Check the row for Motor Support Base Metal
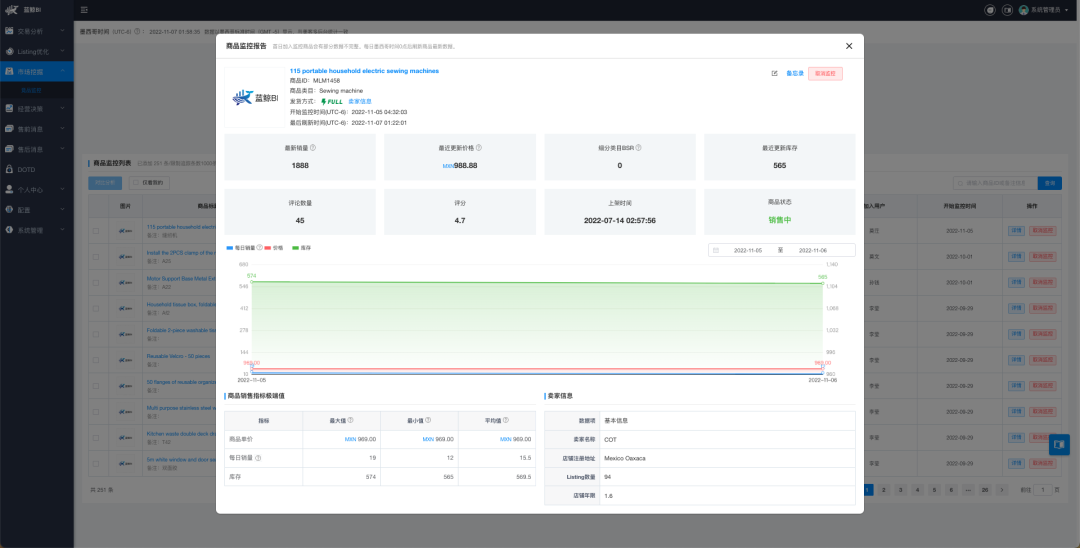This screenshot has width=1080, height=548. (x=96, y=282)
